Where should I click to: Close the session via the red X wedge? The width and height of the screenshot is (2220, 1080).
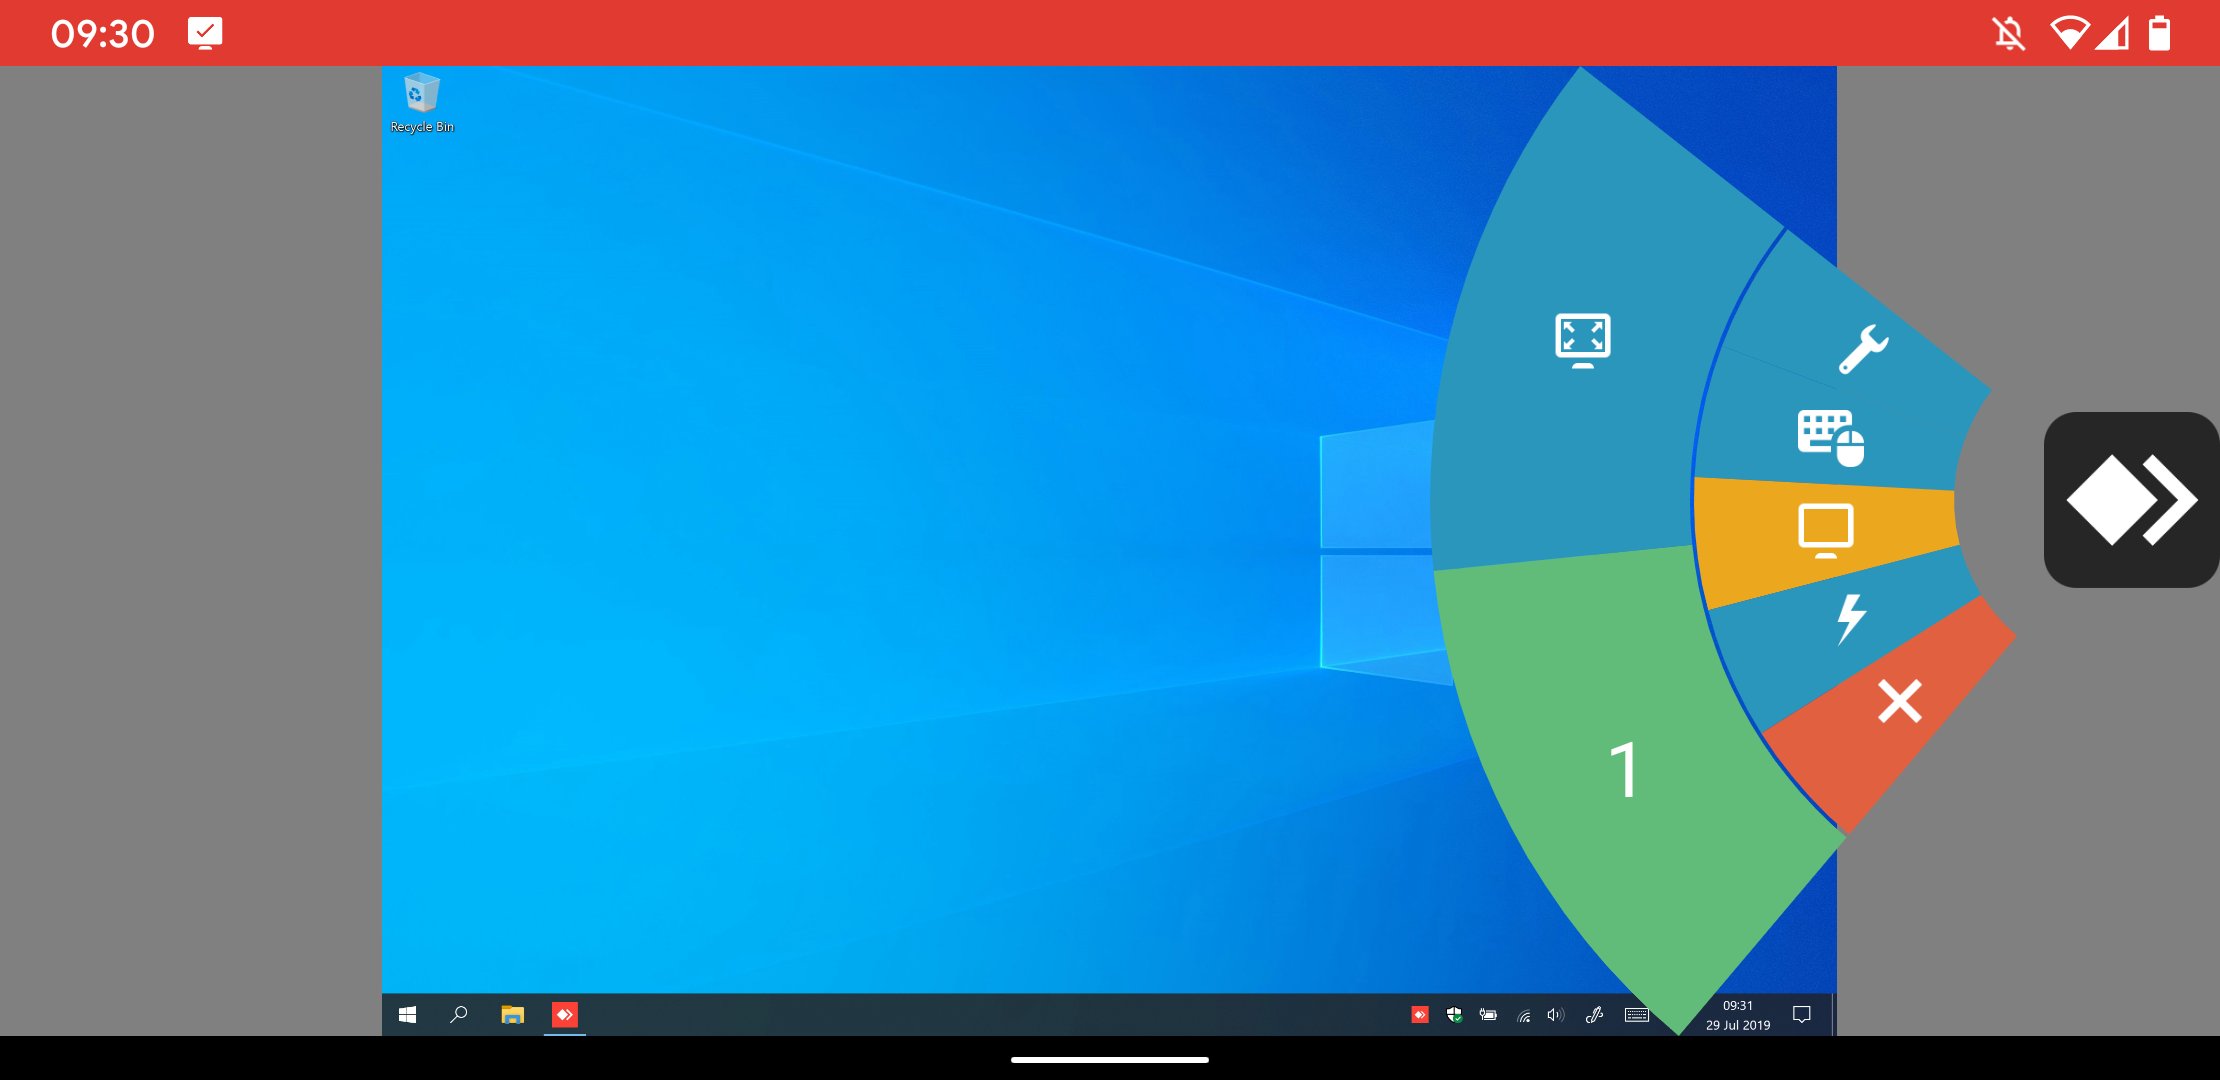point(1899,701)
